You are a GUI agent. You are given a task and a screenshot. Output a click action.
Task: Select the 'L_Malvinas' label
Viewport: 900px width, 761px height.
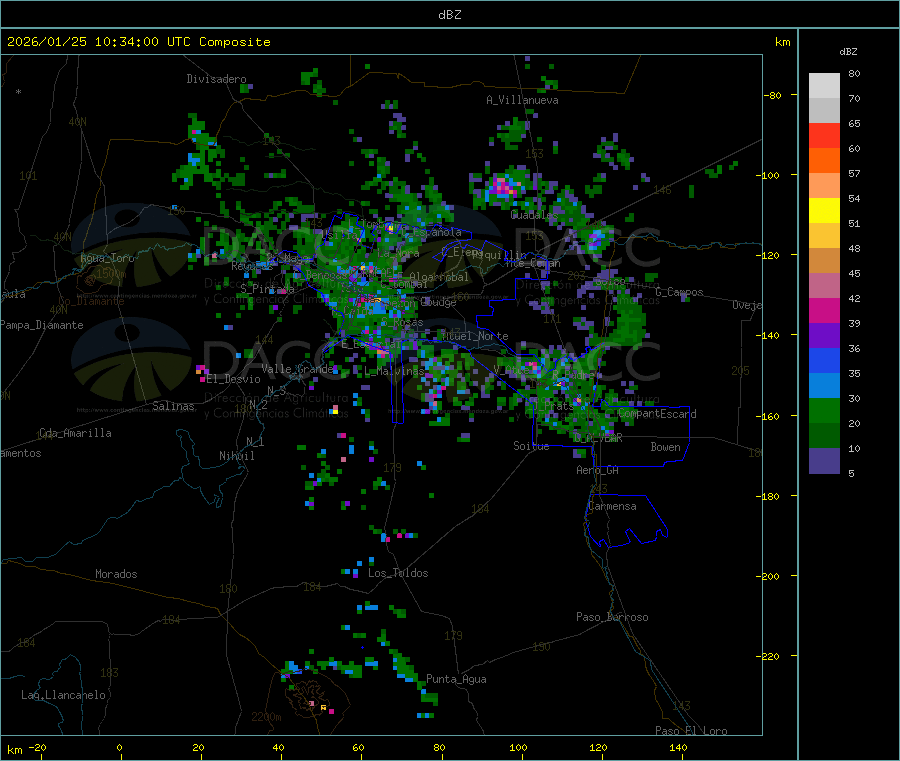394,371
